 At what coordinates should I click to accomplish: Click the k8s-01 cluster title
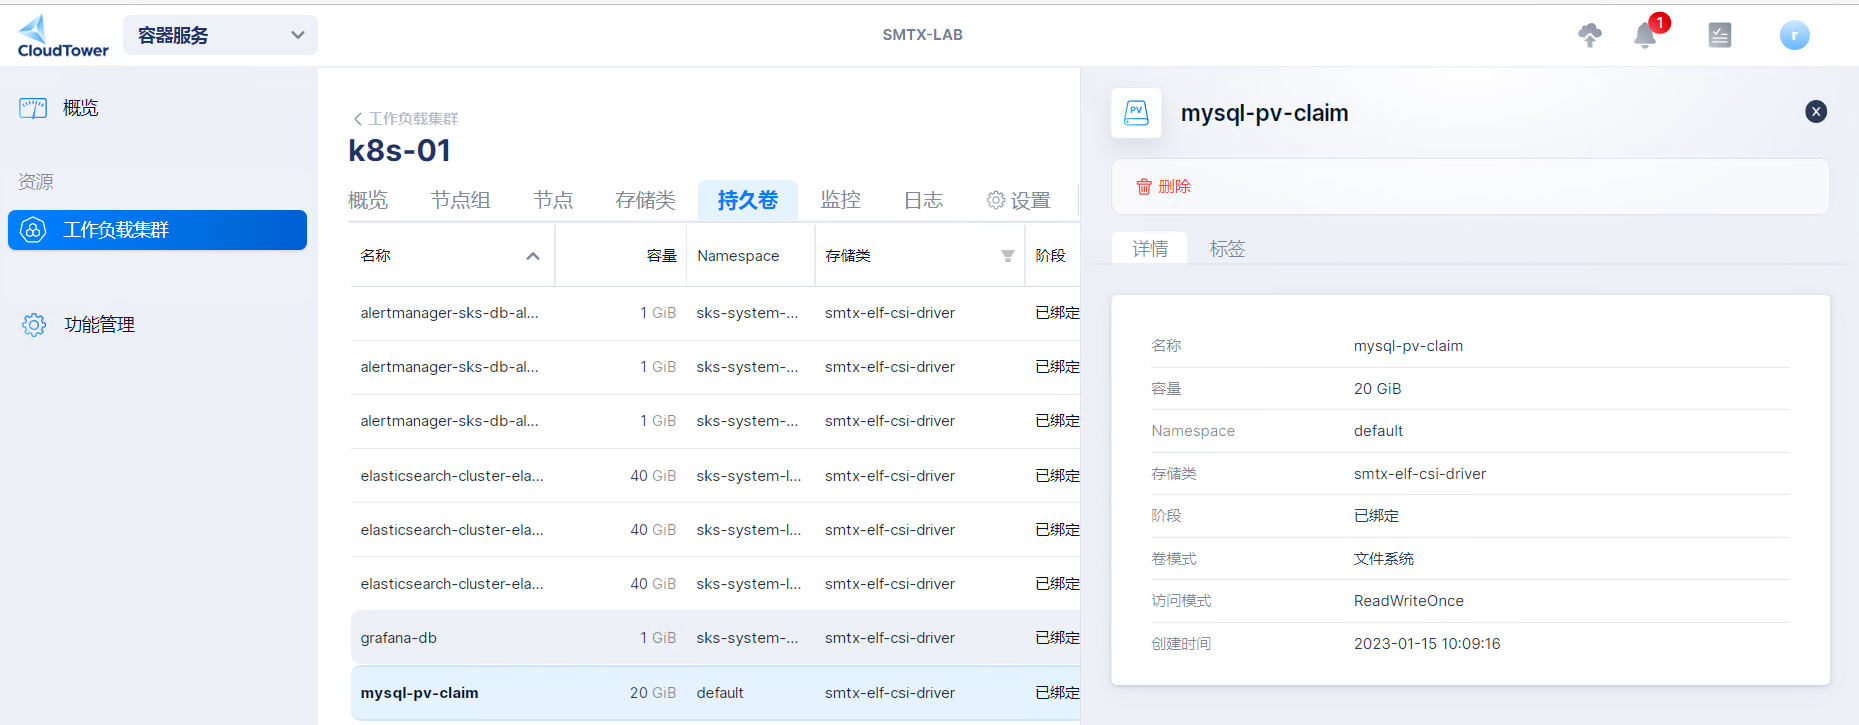tap(399, 151)
